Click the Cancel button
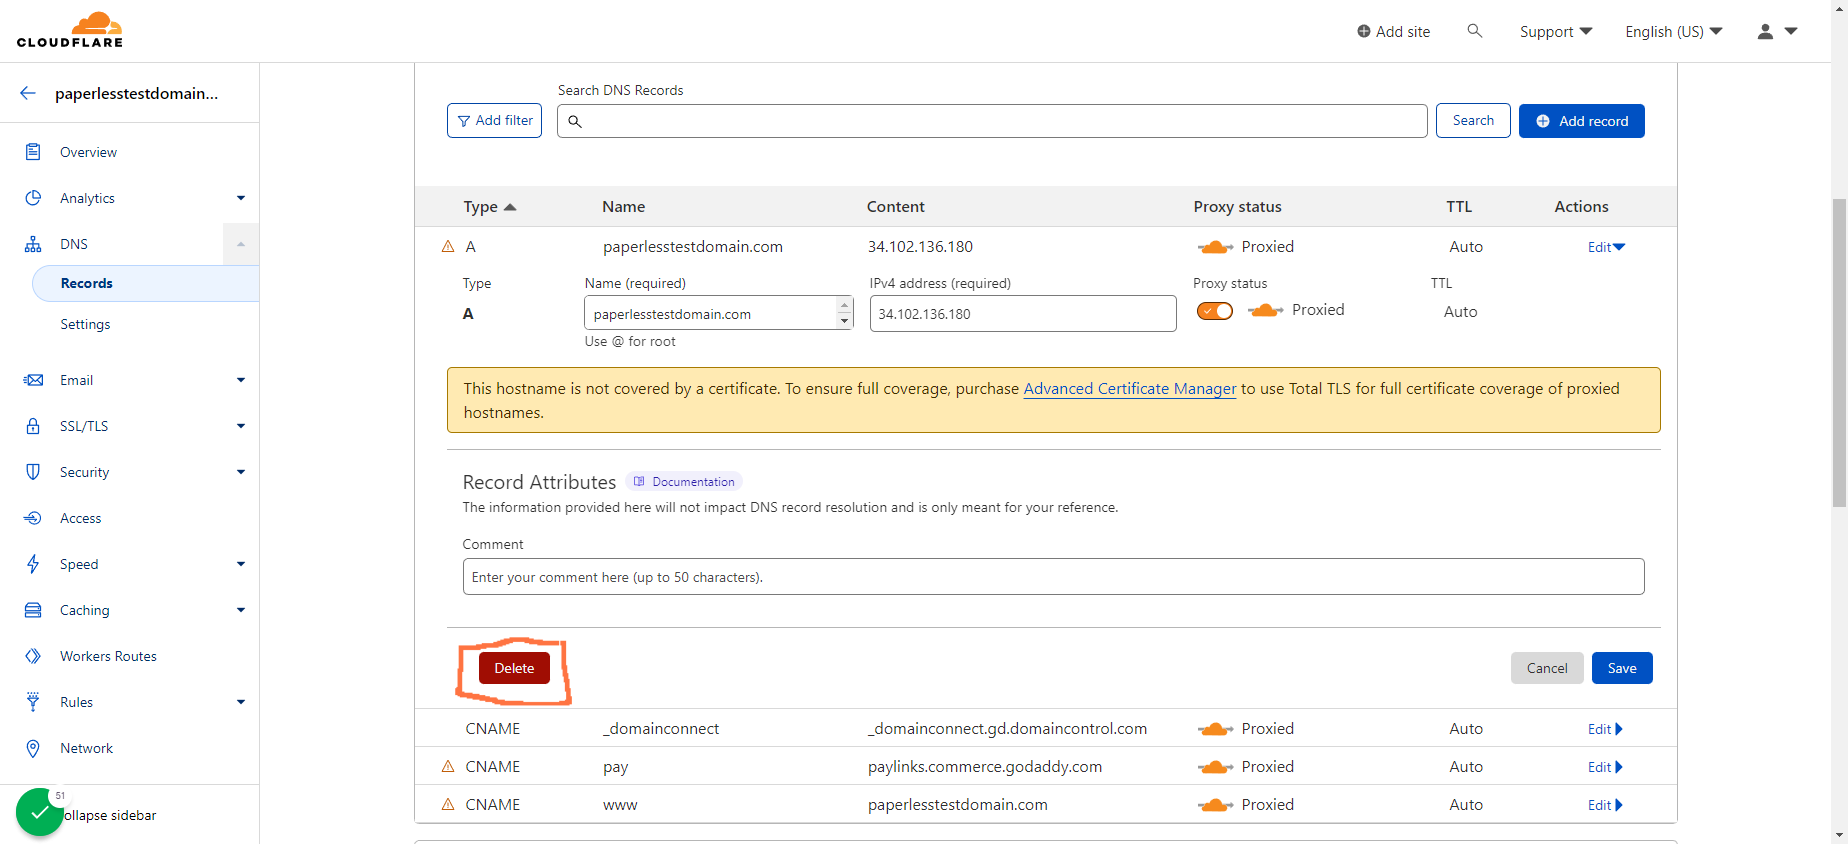This screenshot has height=844, width=1848. coord(1547,668)
